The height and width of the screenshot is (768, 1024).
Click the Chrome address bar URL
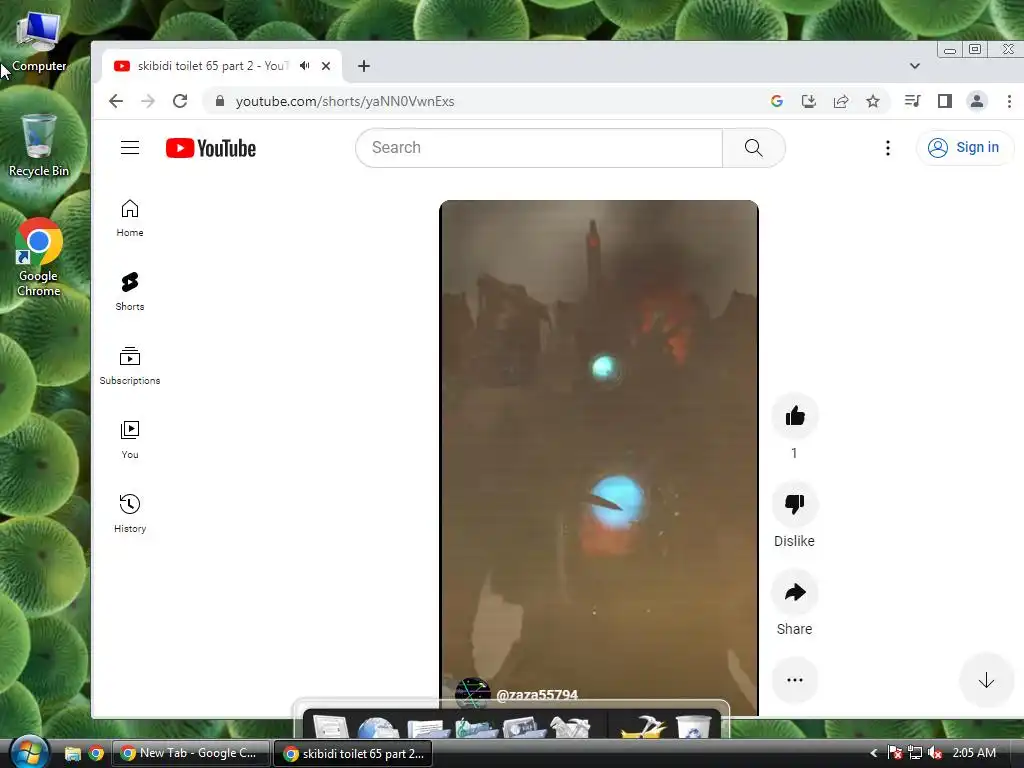point(345,101)
